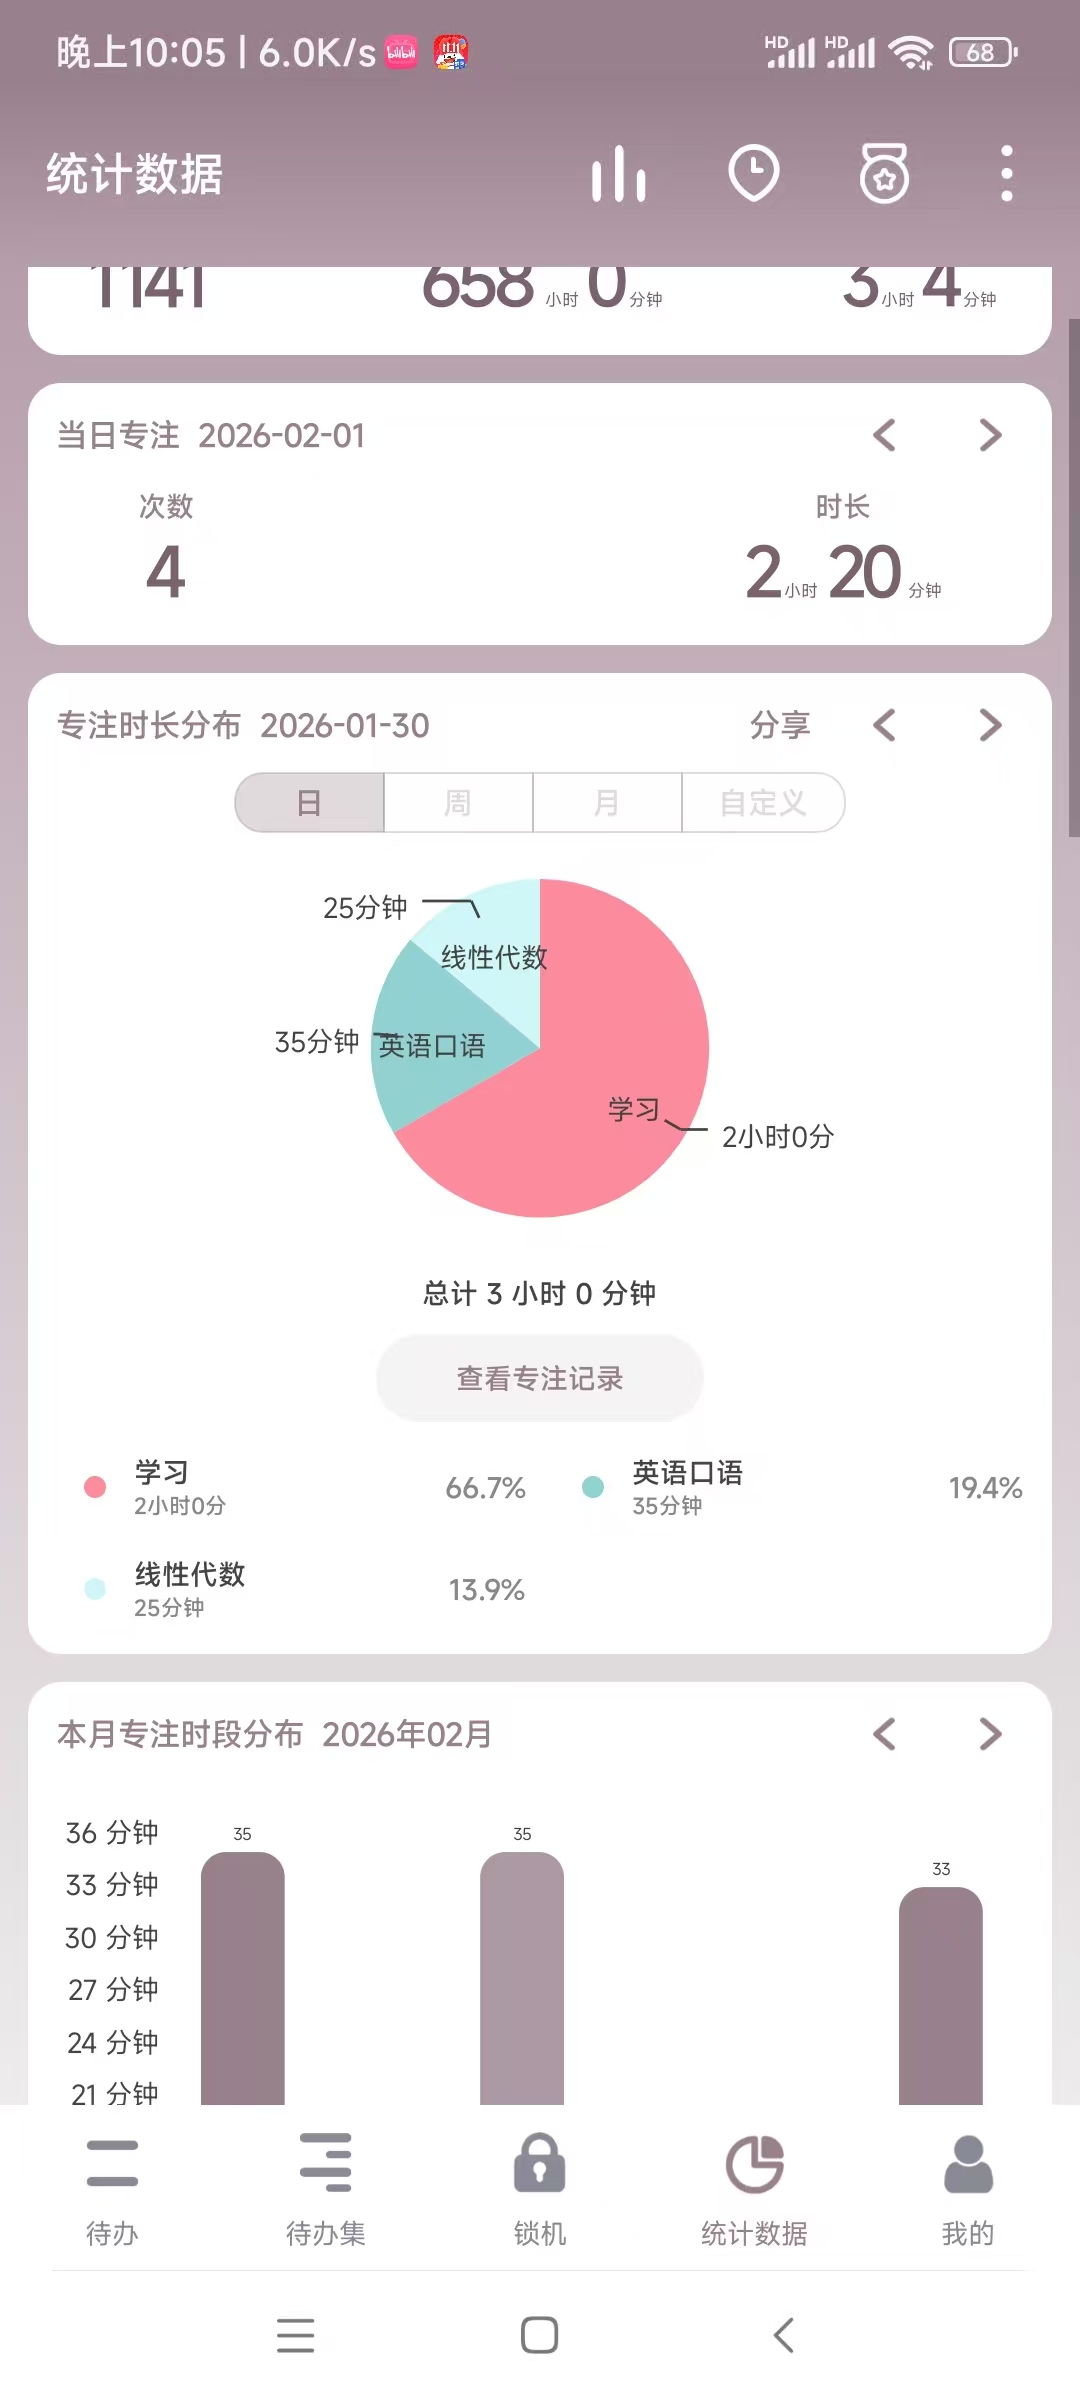Tap the pink 学习 legend dot
This screenshot has height=2400, width=1080.
click(95, 1487)
